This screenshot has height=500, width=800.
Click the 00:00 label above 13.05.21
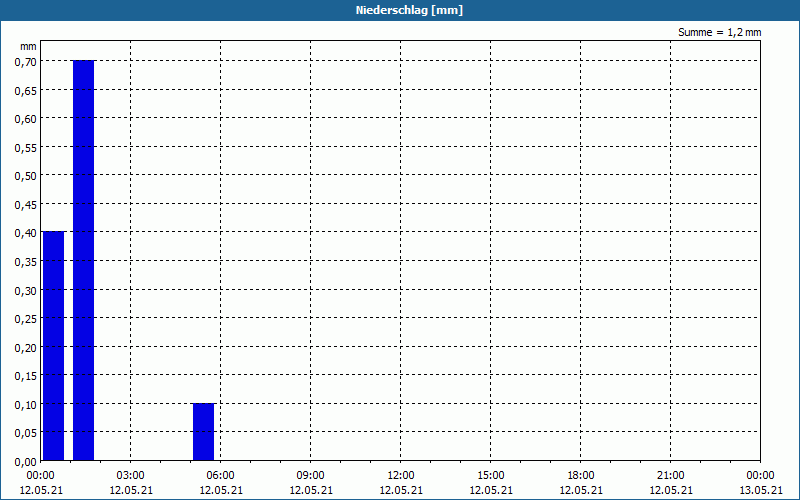(761, 476)
